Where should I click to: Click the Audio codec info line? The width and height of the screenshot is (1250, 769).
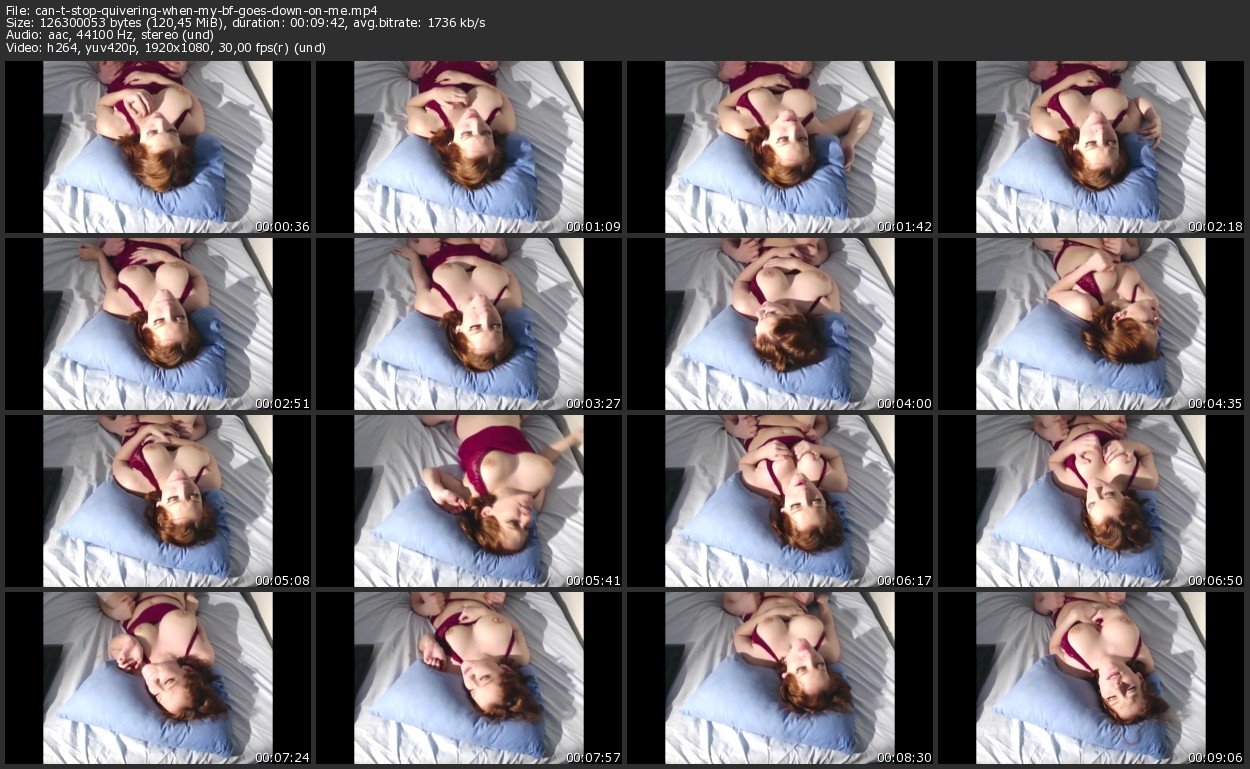pyautogui.click(x=116, y=36)
